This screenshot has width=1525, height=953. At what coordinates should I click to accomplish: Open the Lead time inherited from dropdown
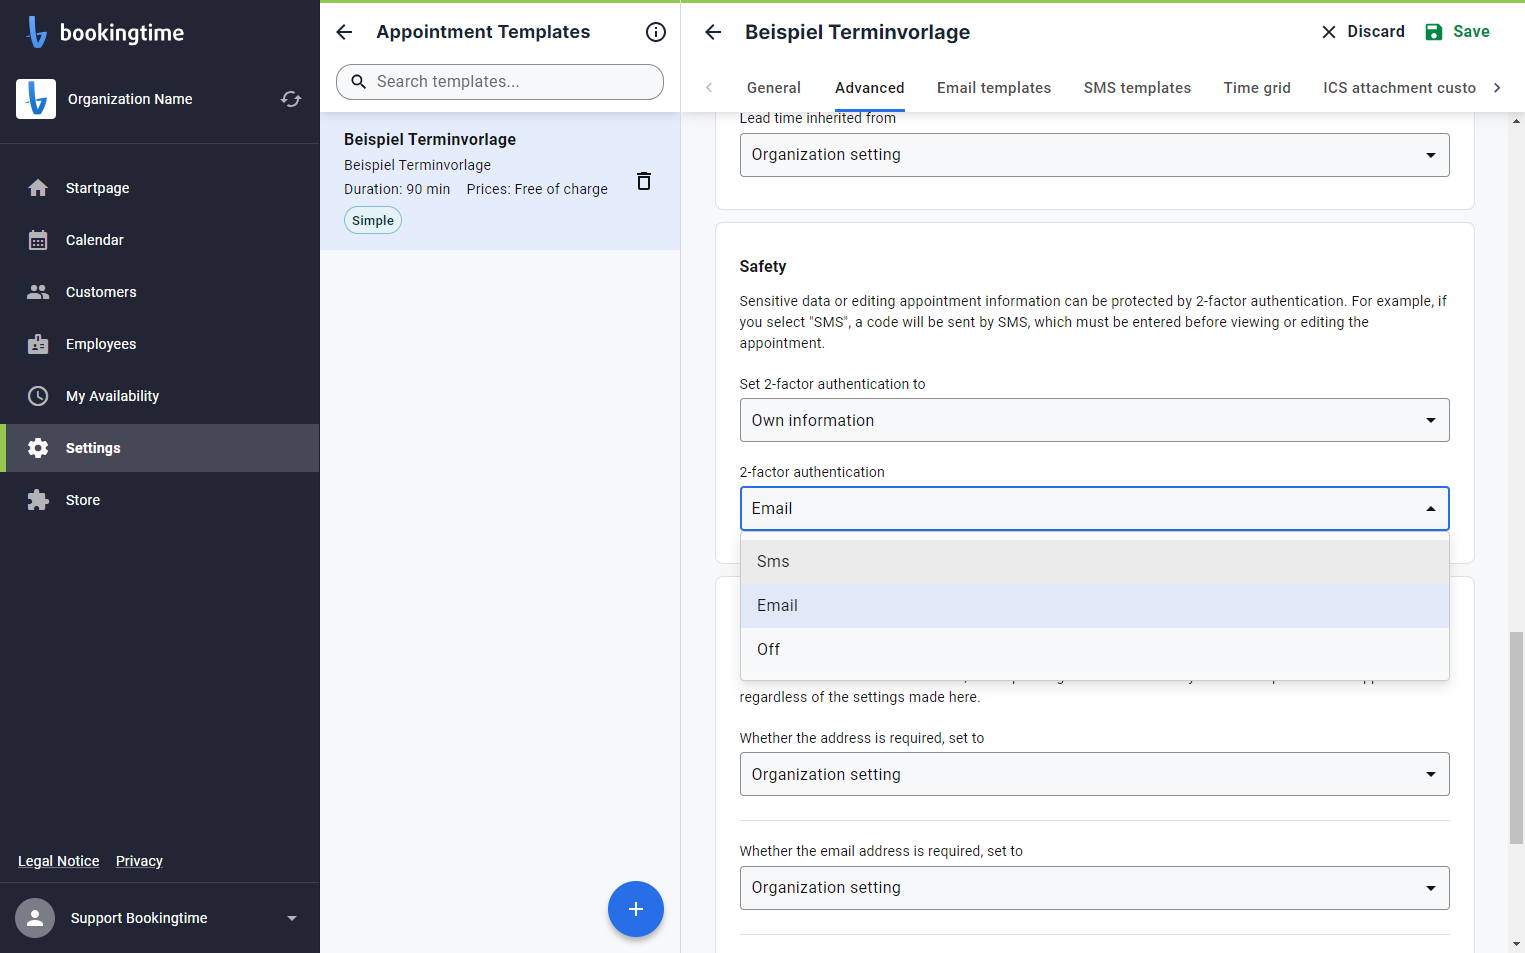(x=1094, y=155)
